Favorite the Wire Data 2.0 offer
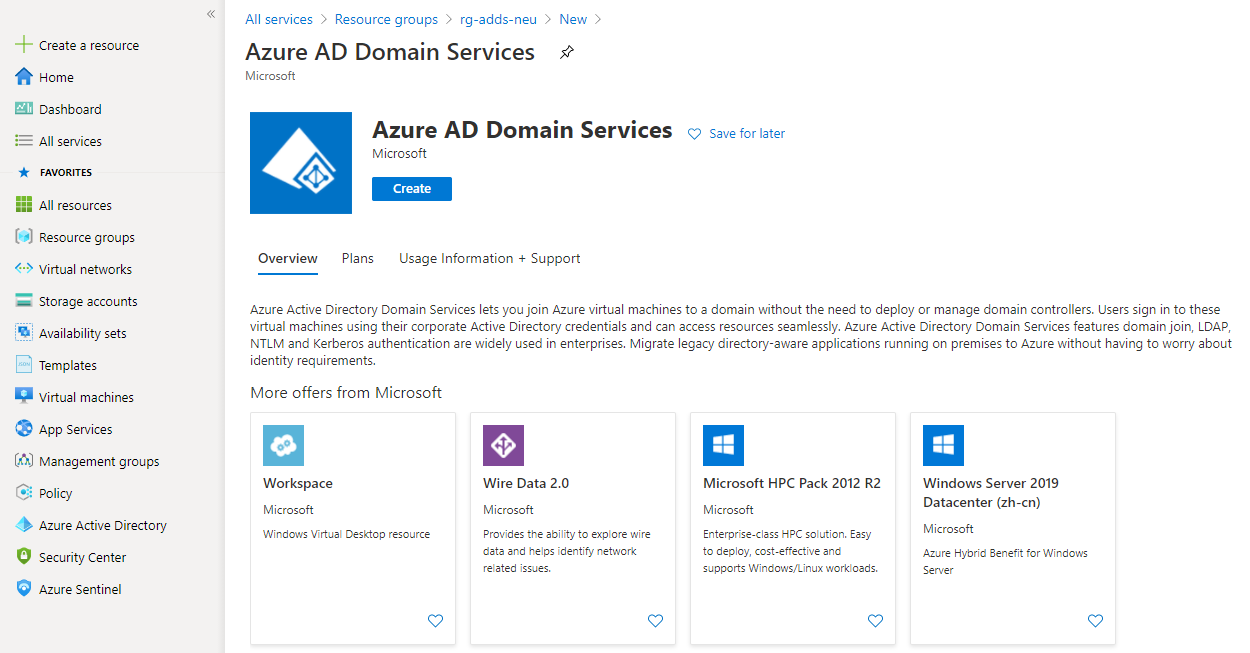The image size is (1250, 653). pos(655,620)
